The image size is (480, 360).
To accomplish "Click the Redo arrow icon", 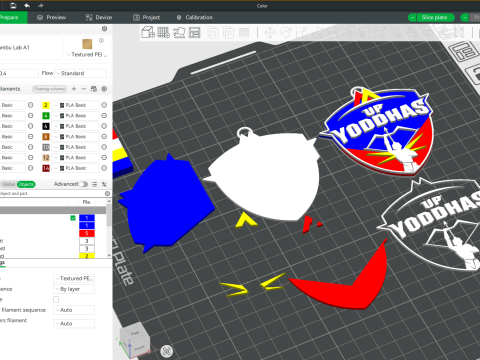I will pyautogui.click(x=40, y=6).
